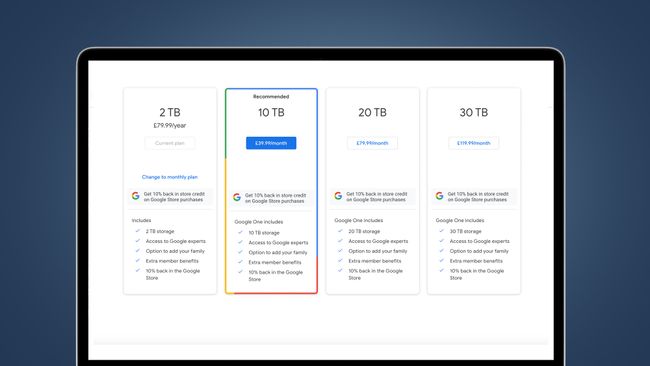Image resolution: width=650 pixels, height=366 pixels.
Task: Click checkmark for Extra member benefits in 2 TB card
Action: point(138,261)
